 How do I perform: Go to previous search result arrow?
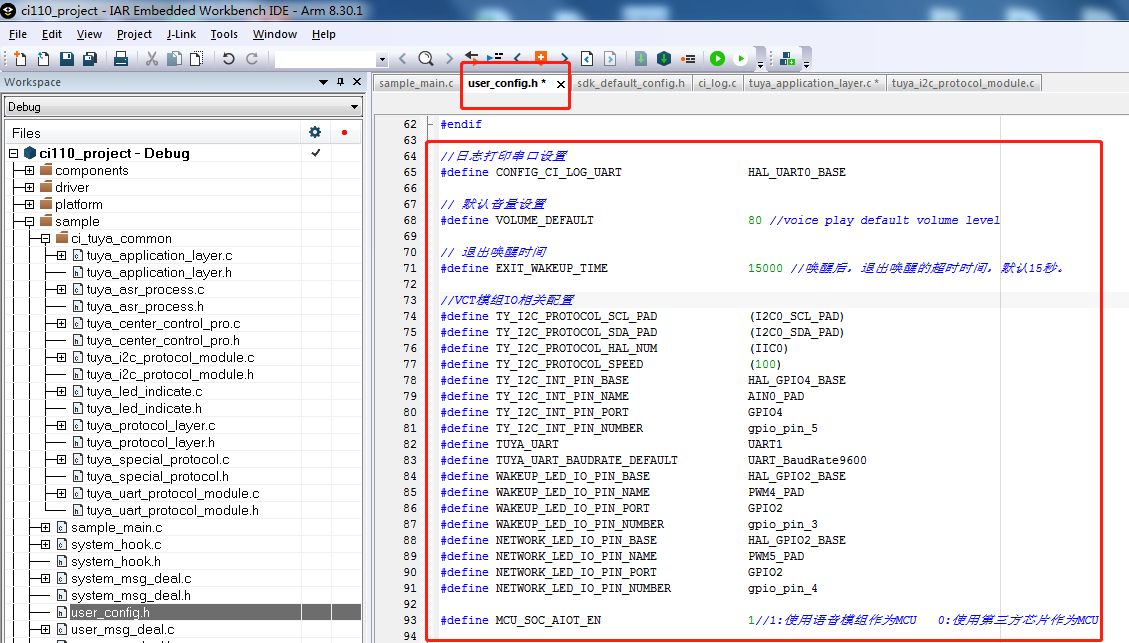(x=402, y=59)
